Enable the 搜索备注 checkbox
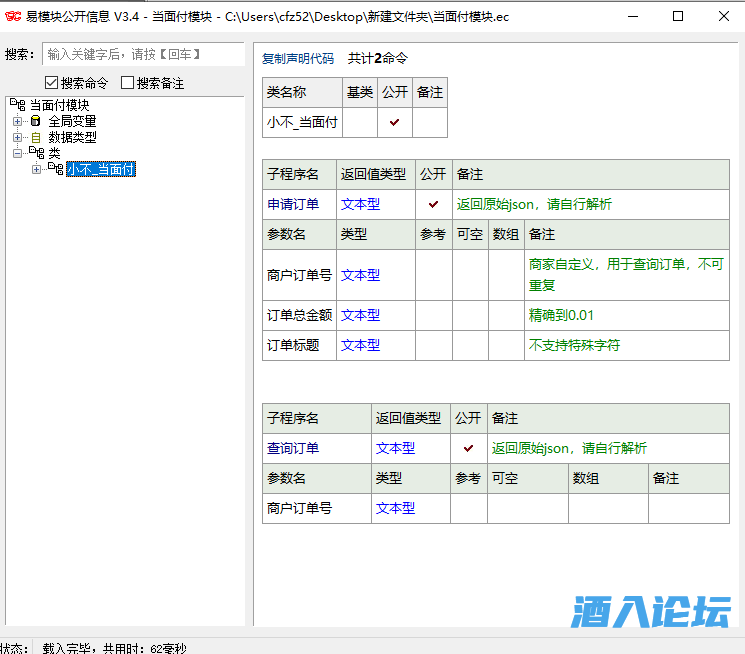This screenshot has height=654, width=745. pyautogui.click(x=127, y=83)
